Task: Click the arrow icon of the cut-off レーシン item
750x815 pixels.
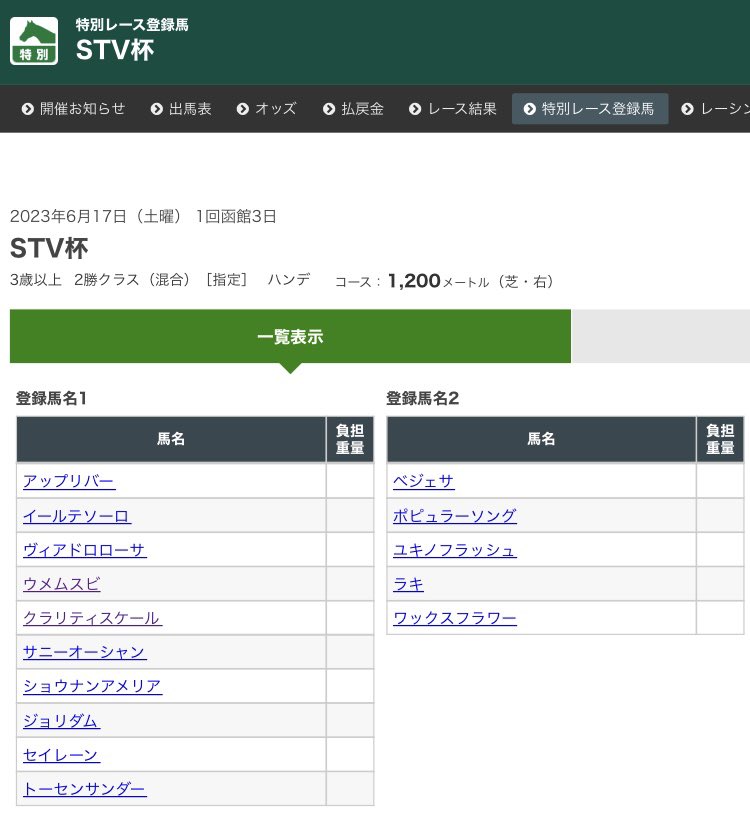Action: 687,109
